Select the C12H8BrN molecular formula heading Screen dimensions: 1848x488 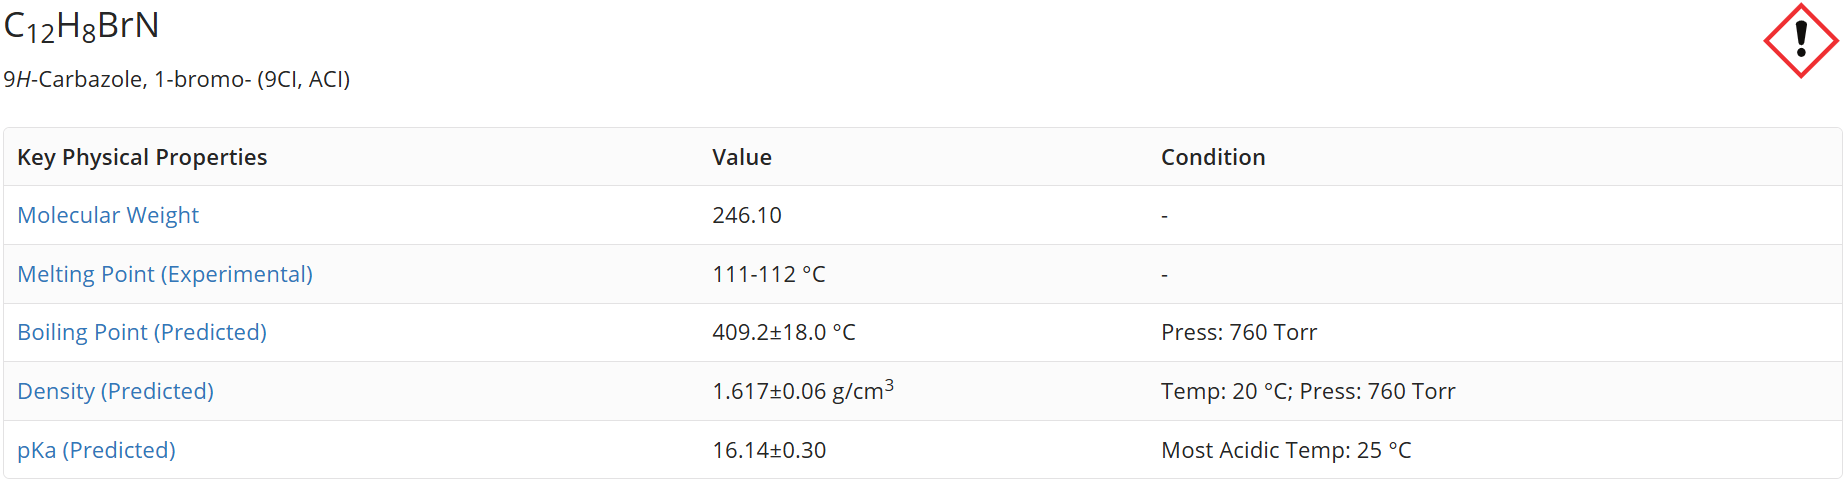82,26
